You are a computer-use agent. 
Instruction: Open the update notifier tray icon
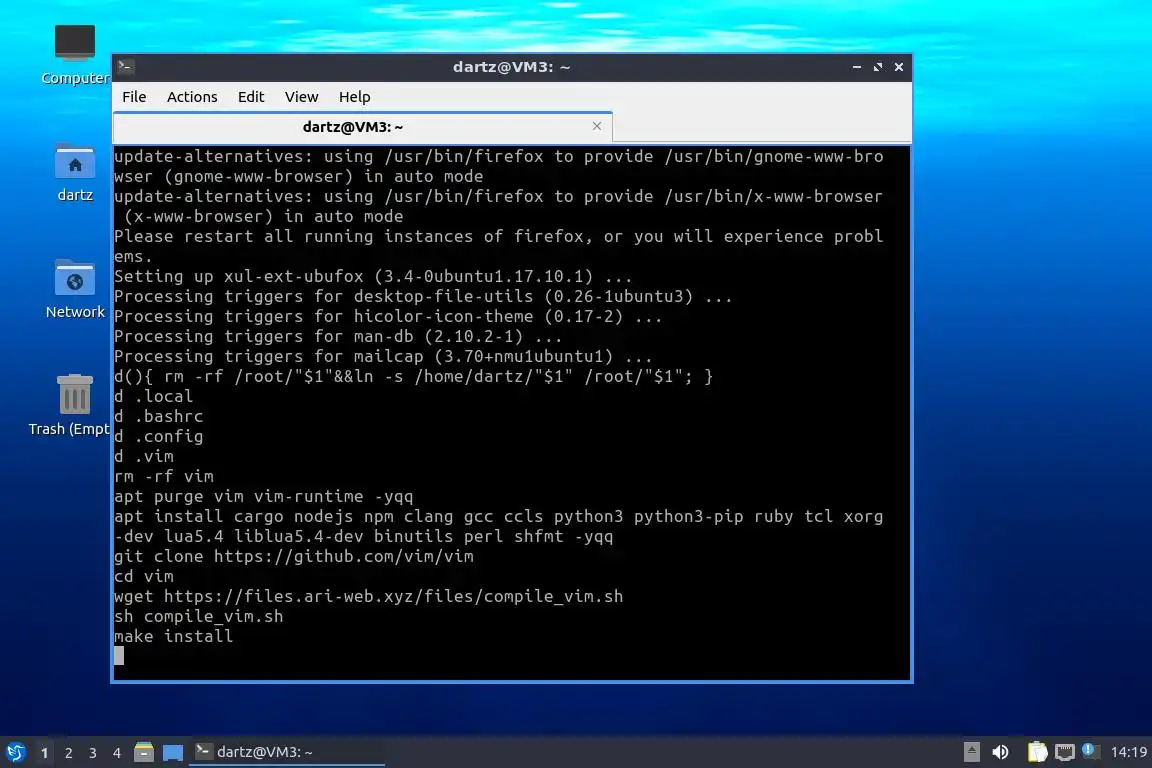(1090, 751)
